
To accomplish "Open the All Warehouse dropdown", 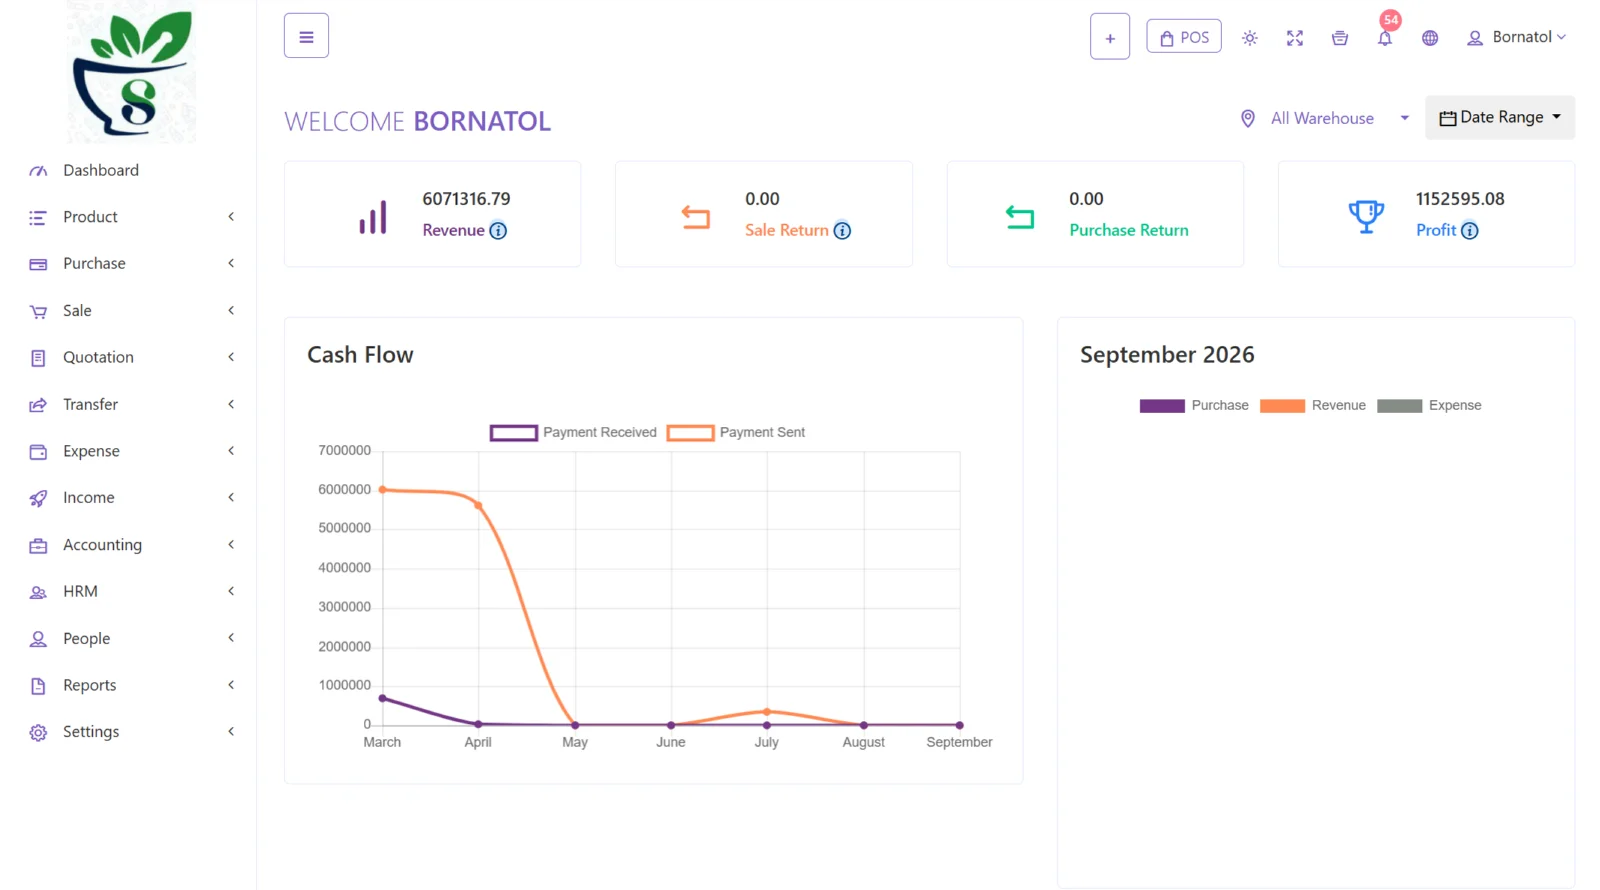I will point(1324,118).
